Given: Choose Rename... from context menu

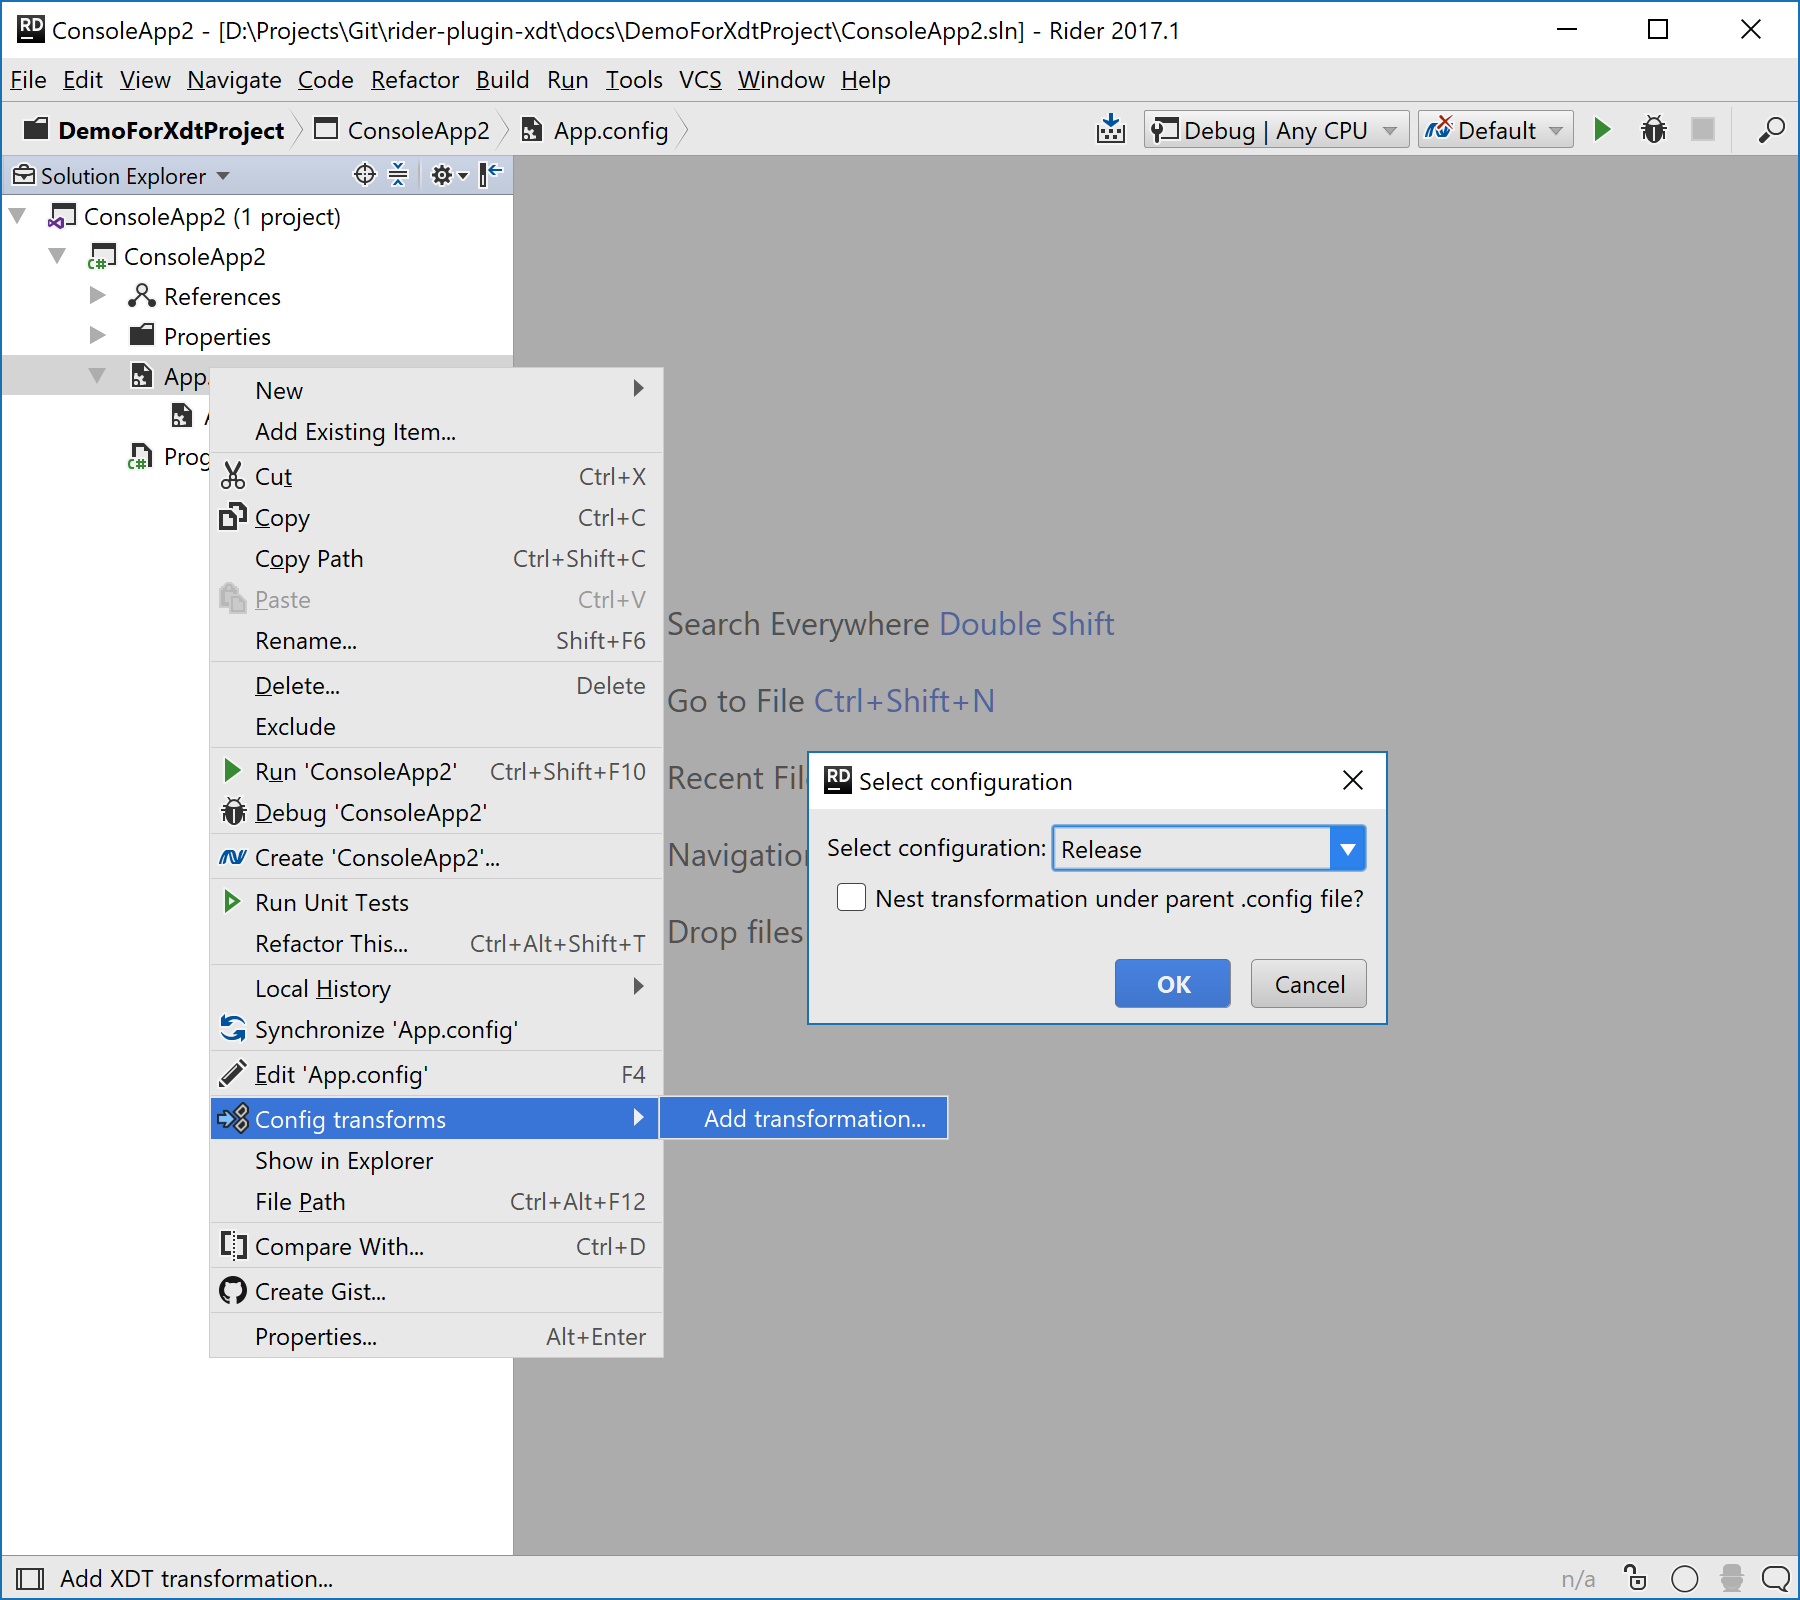Looking at the screenshot, I should 436,641.
